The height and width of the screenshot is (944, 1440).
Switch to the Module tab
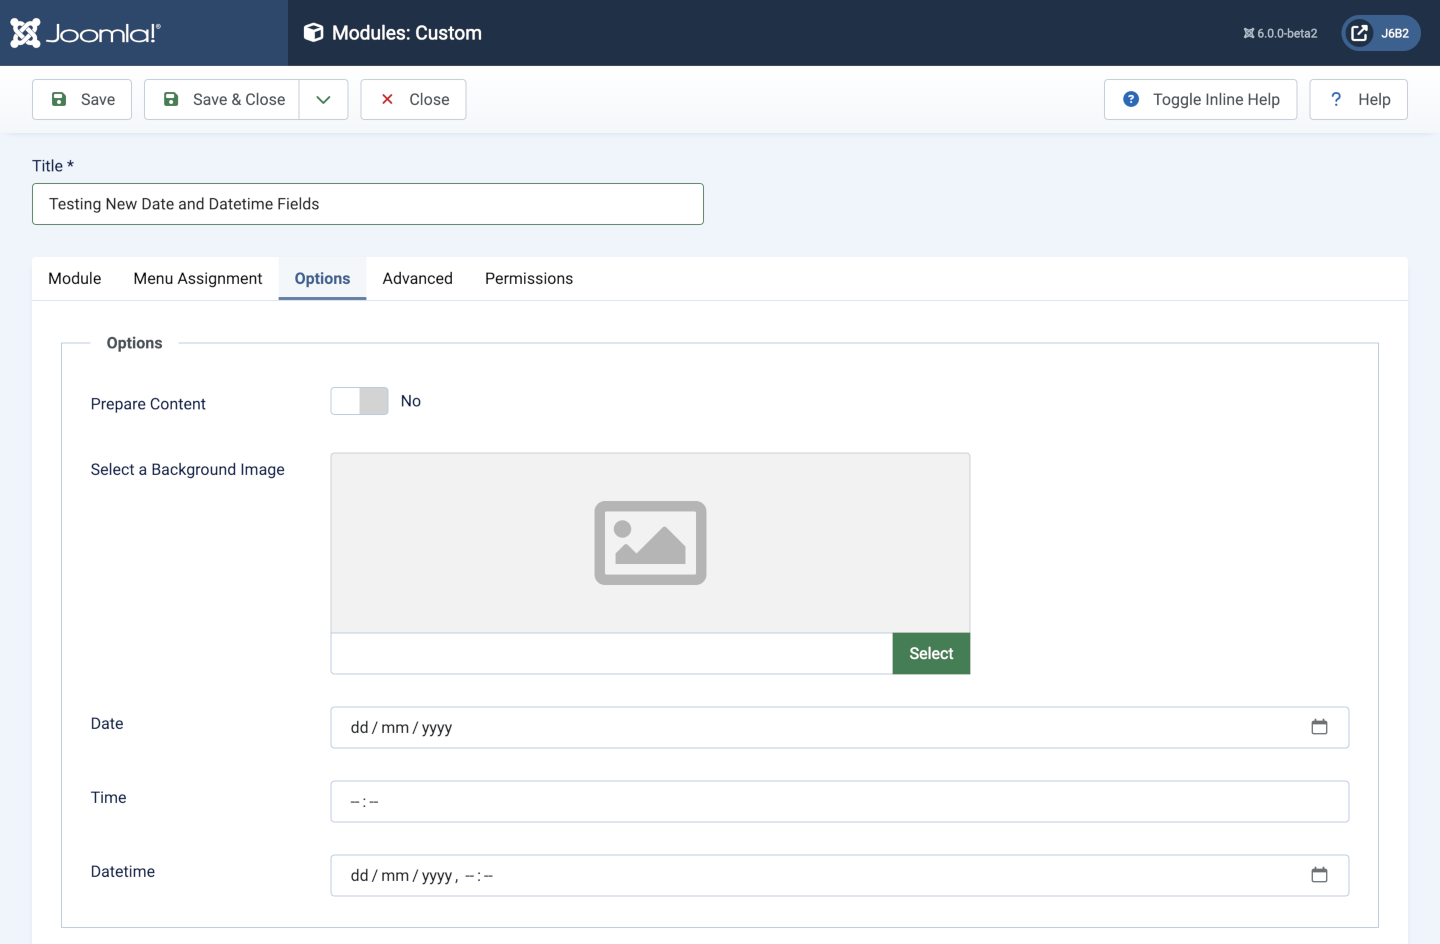pos(75,279)
